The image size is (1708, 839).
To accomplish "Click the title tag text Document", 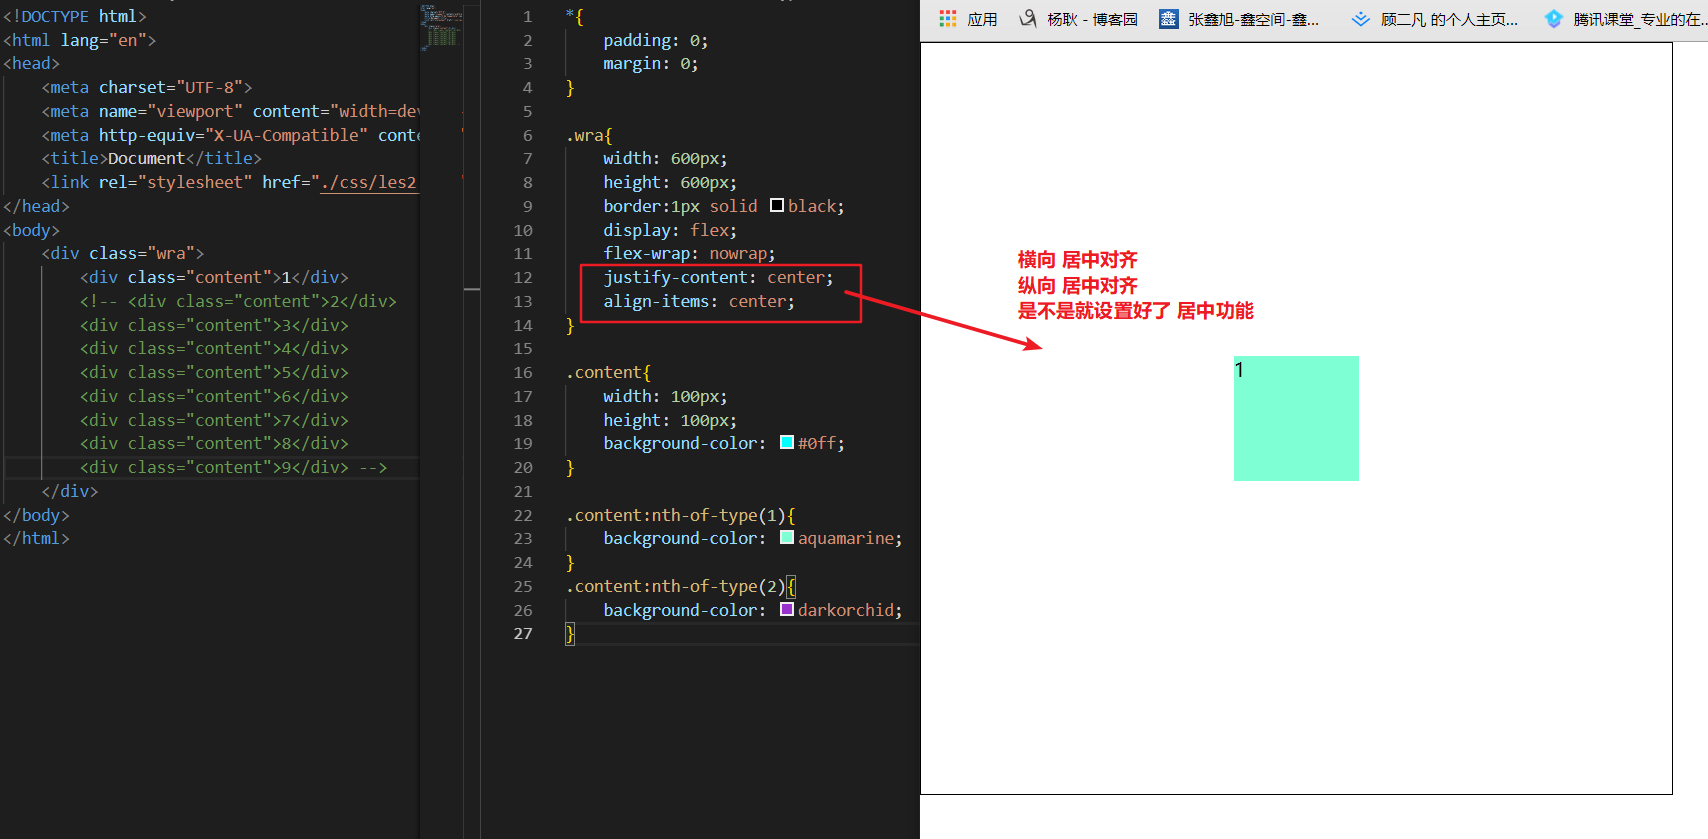I will (x=146, y=158).
